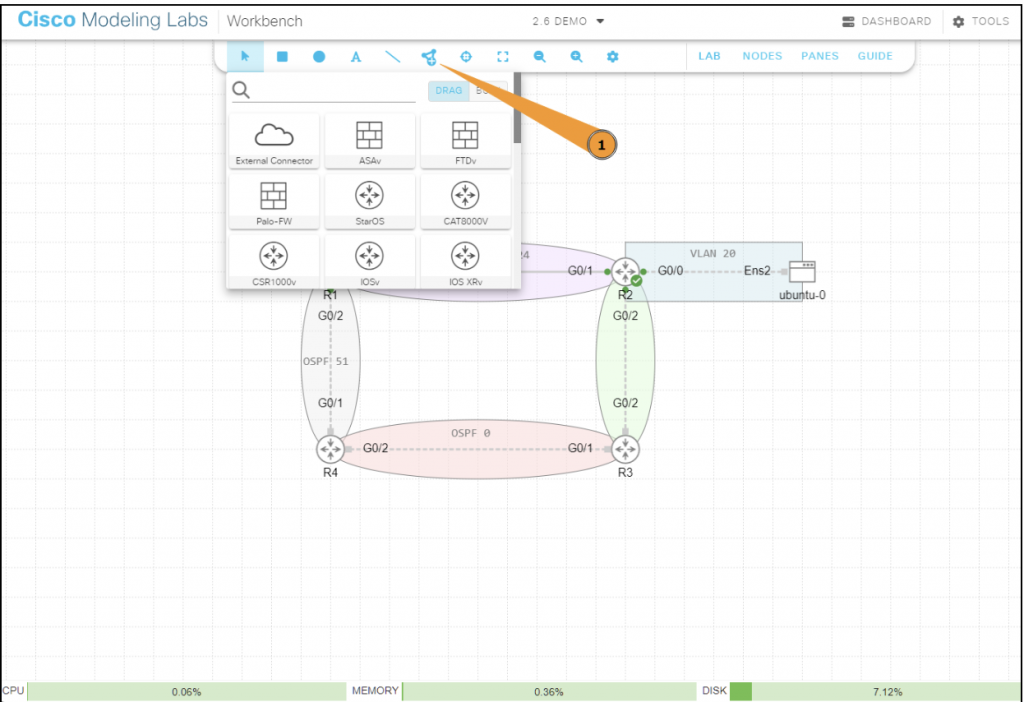
Task: Zoom in the topology canvas
Action: 576,57
